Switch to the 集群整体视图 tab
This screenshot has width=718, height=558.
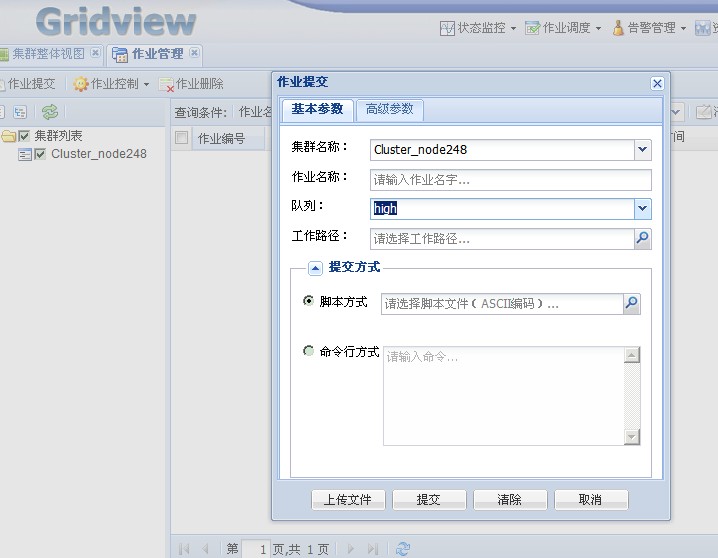point(48,54)
